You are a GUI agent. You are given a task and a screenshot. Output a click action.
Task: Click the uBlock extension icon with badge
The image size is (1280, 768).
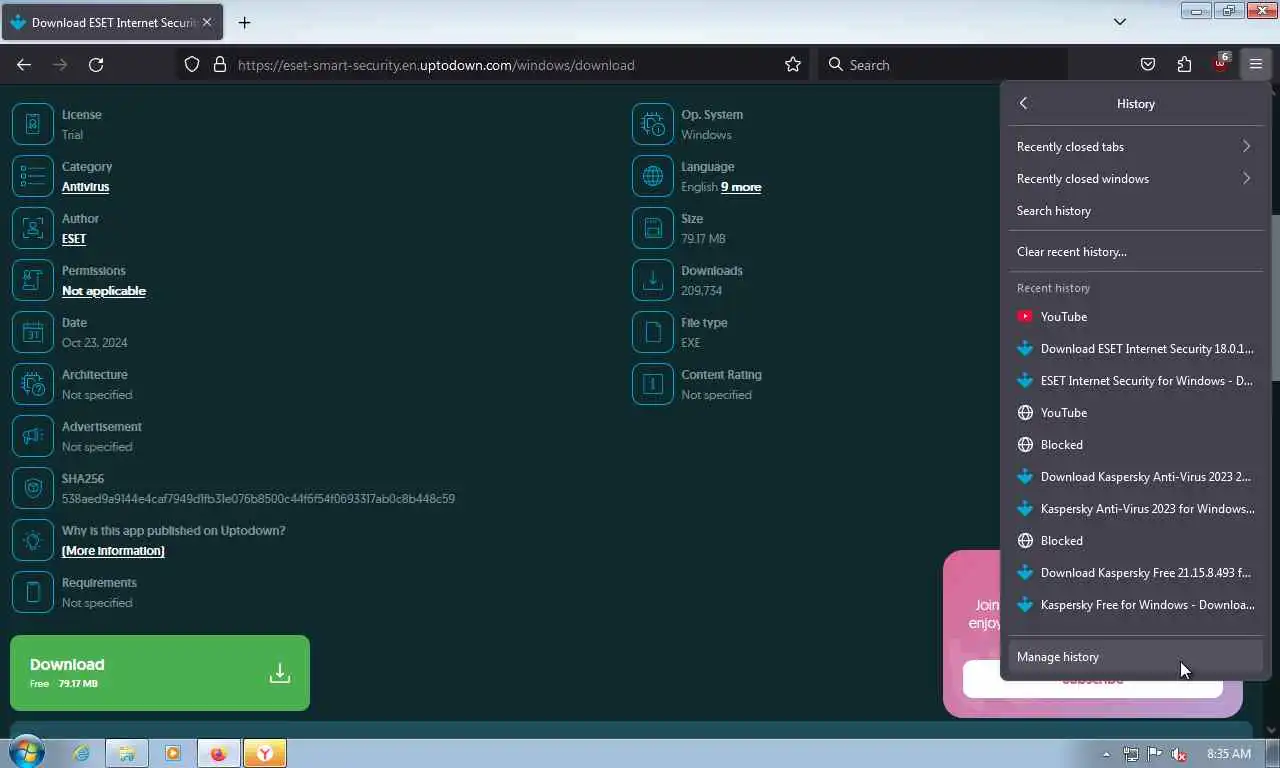pos(1220,63)
